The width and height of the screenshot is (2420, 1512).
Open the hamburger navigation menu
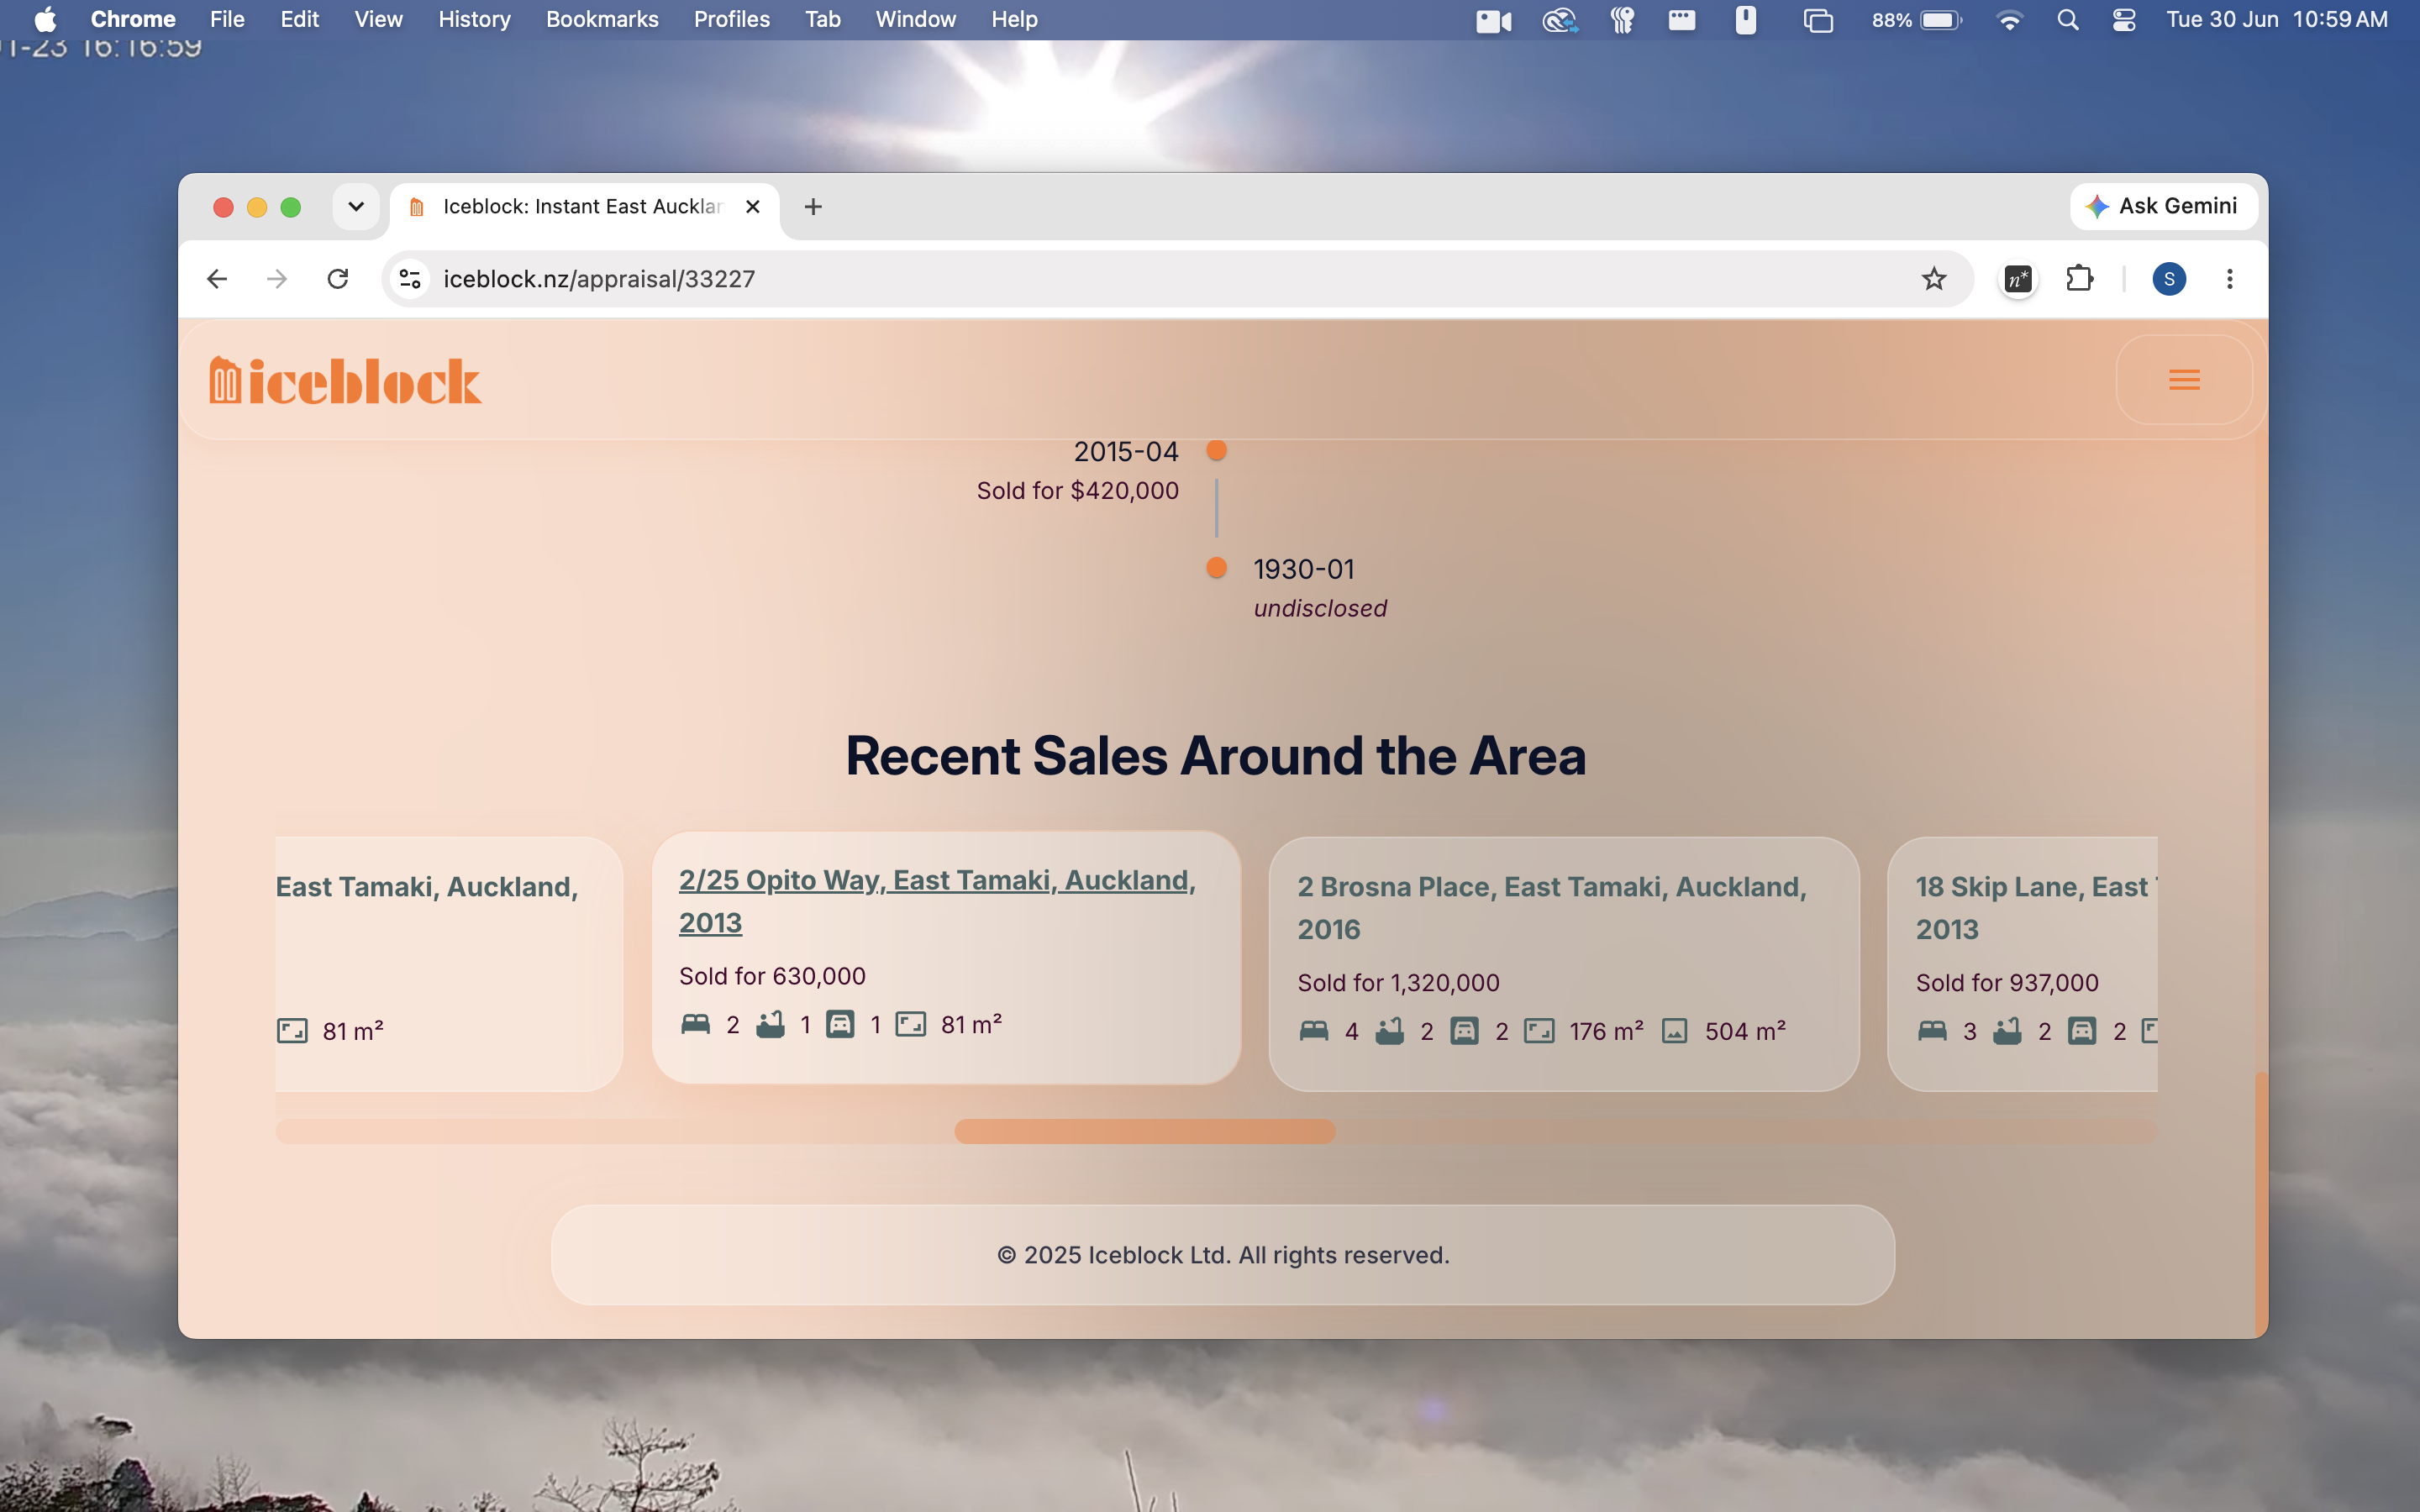(x=2184, y=380)
